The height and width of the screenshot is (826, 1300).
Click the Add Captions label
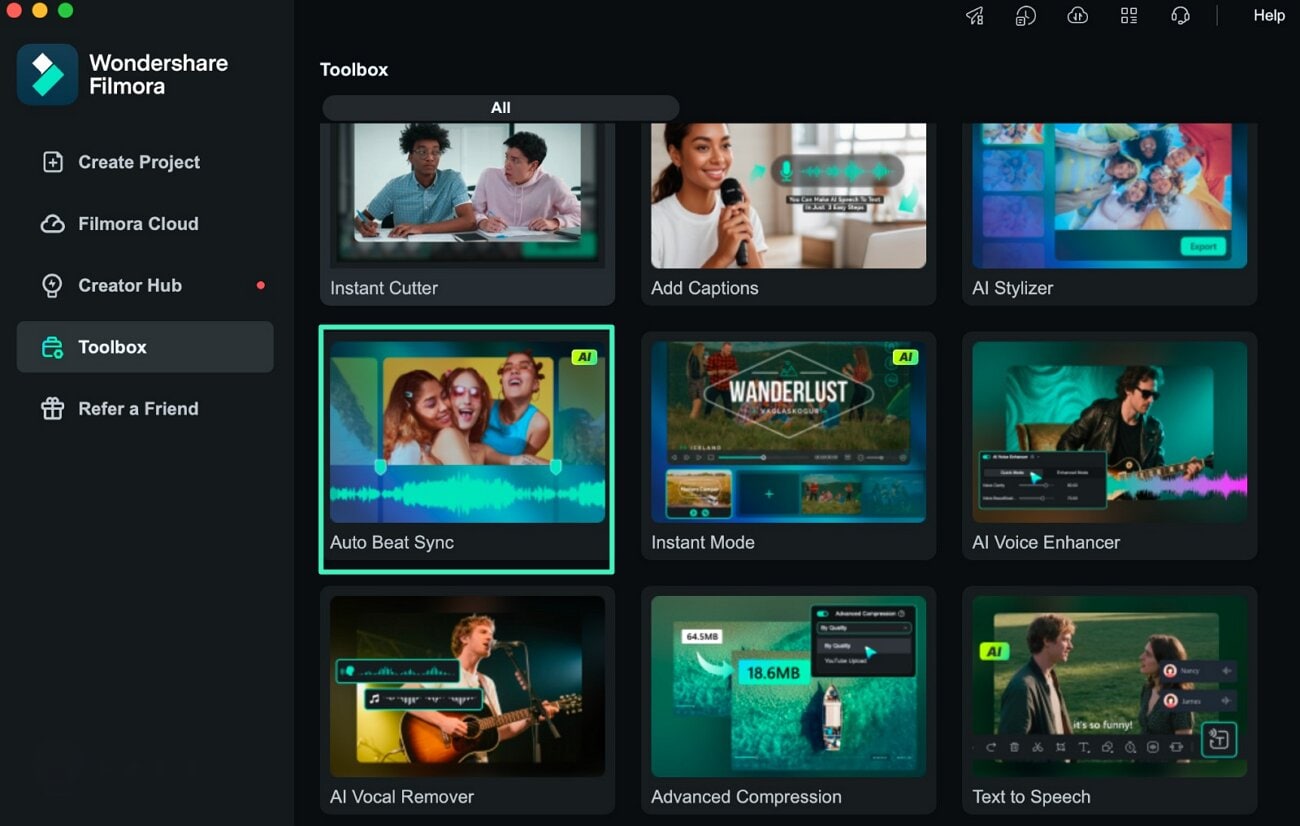[x=704, y=288]
